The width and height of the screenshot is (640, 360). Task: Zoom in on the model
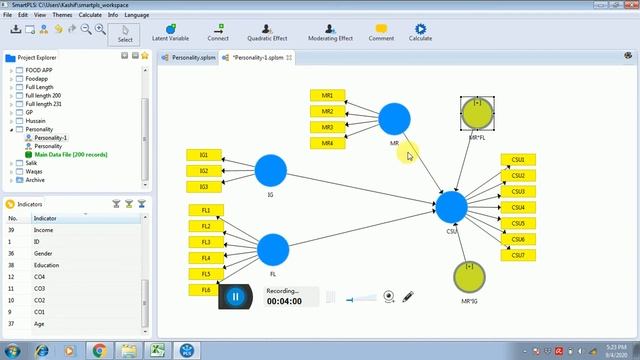click(100, 29)
